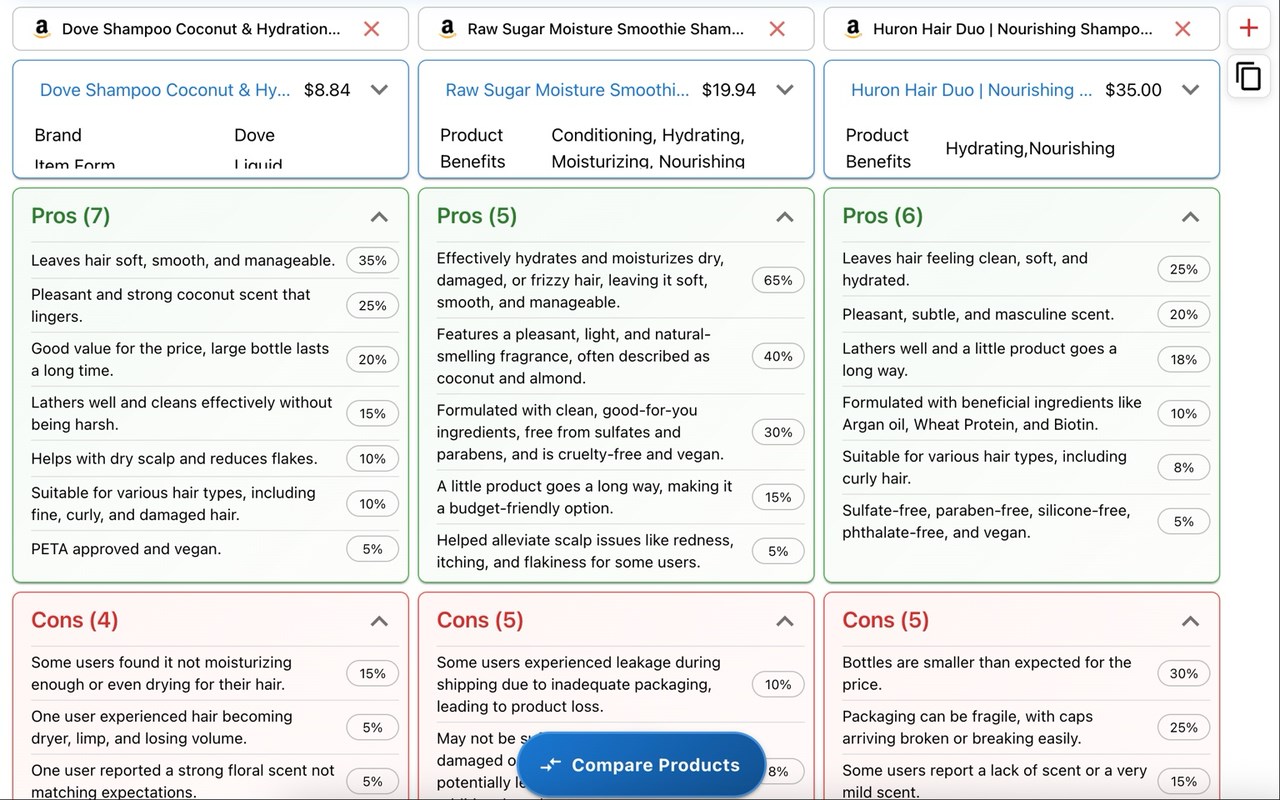Screen dimensions: 1280x800
Task: Expand the Dove Shampoo $8.84 details dropdown
Action: click(x=379, y=90)
